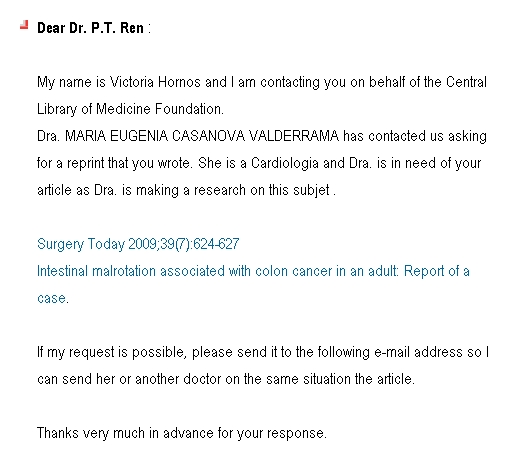
Task: Click 'Report of a' in article title link
Action: (437, 271)
